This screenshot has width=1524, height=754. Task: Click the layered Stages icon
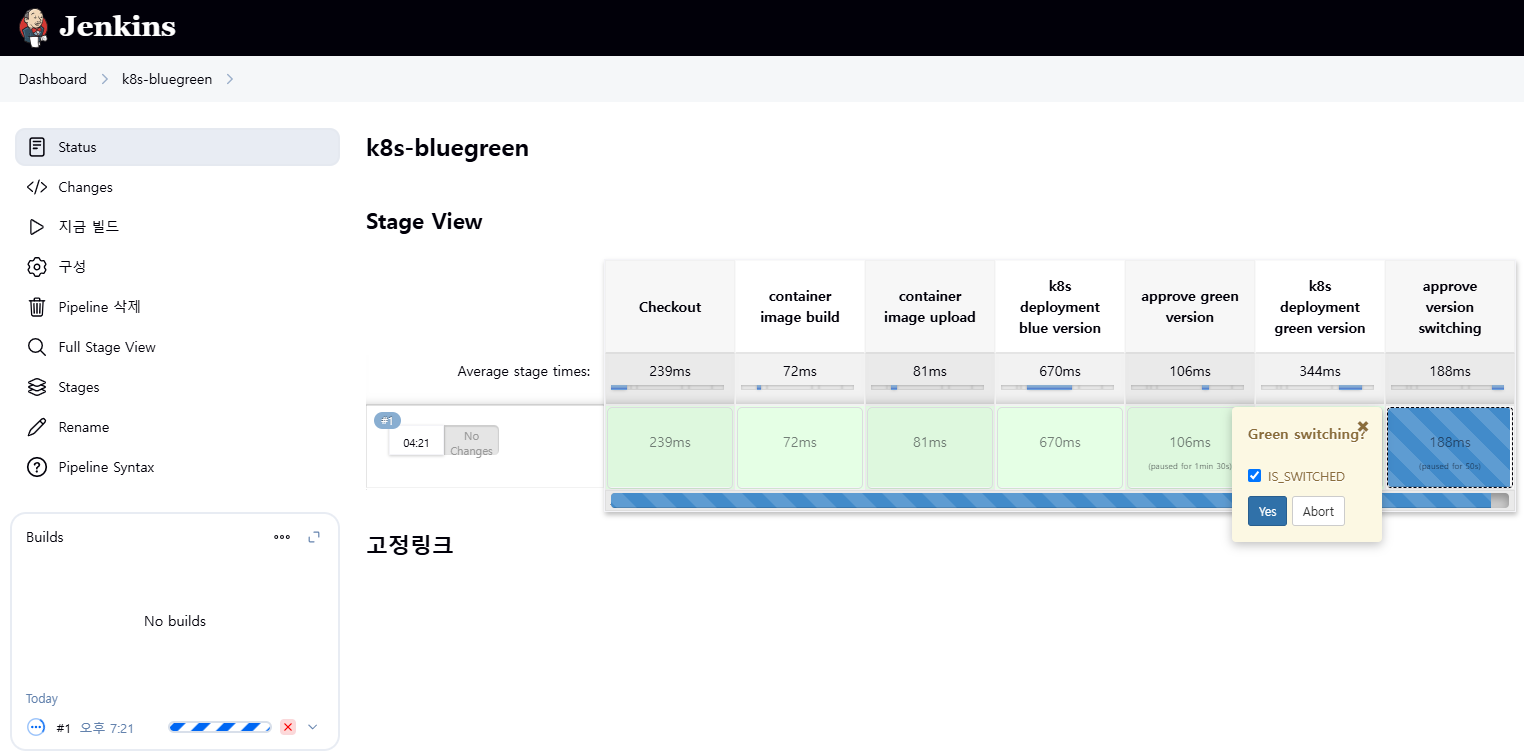tap(37, 387)
